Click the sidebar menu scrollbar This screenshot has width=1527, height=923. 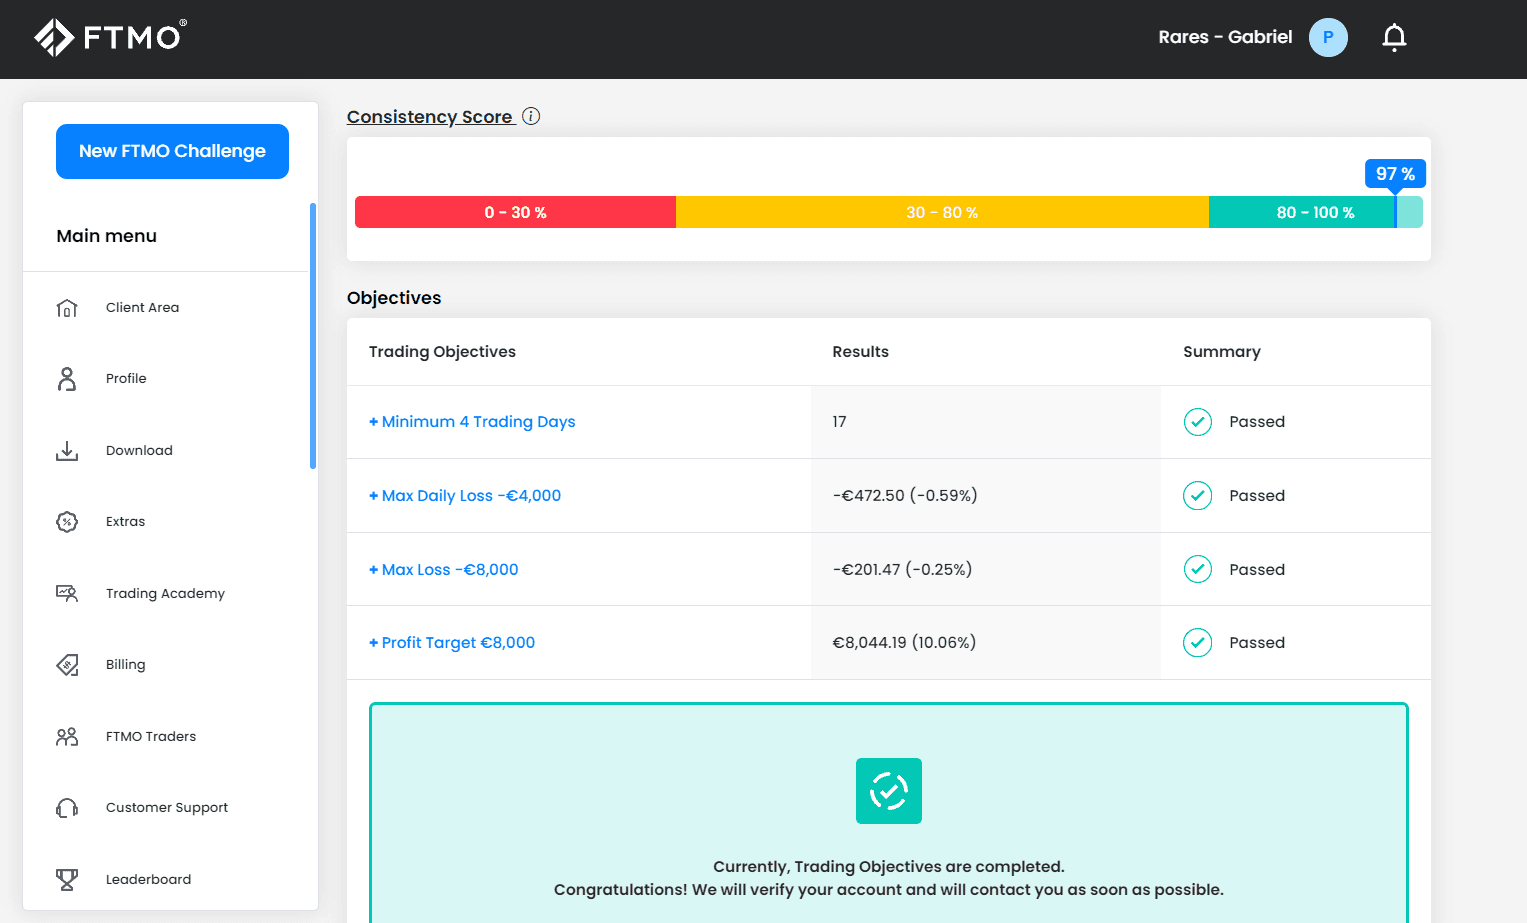point(313,336)
